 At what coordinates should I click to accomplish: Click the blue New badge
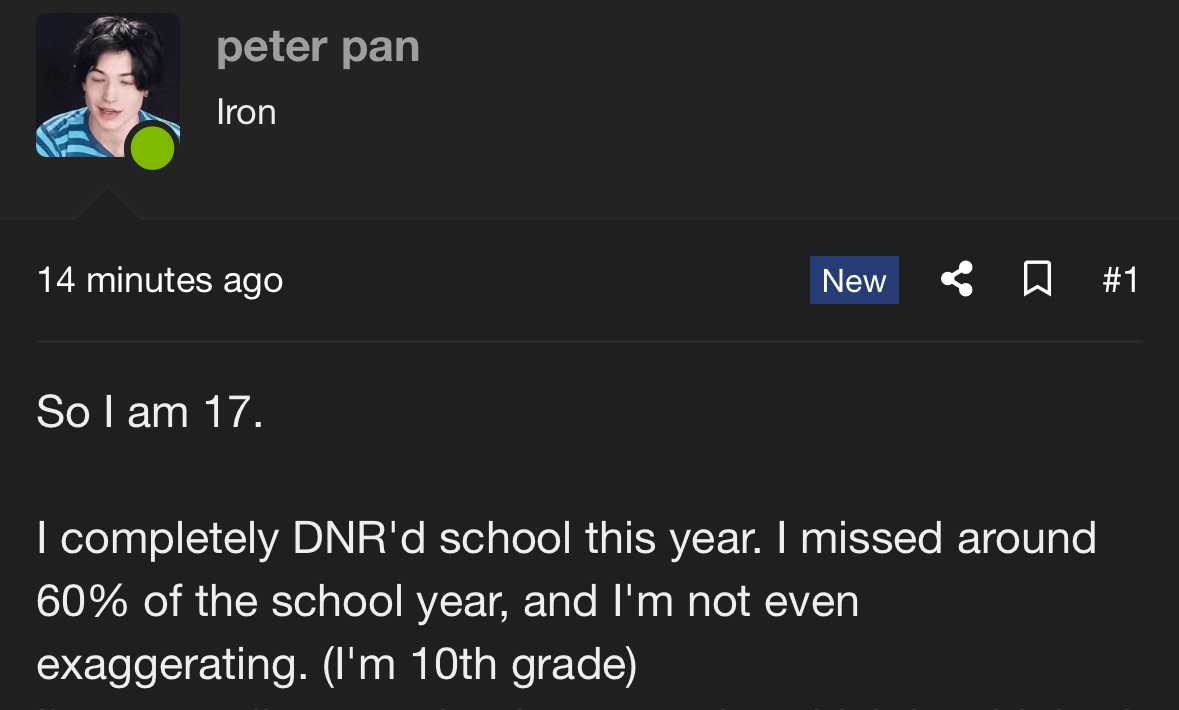point(854,280)
